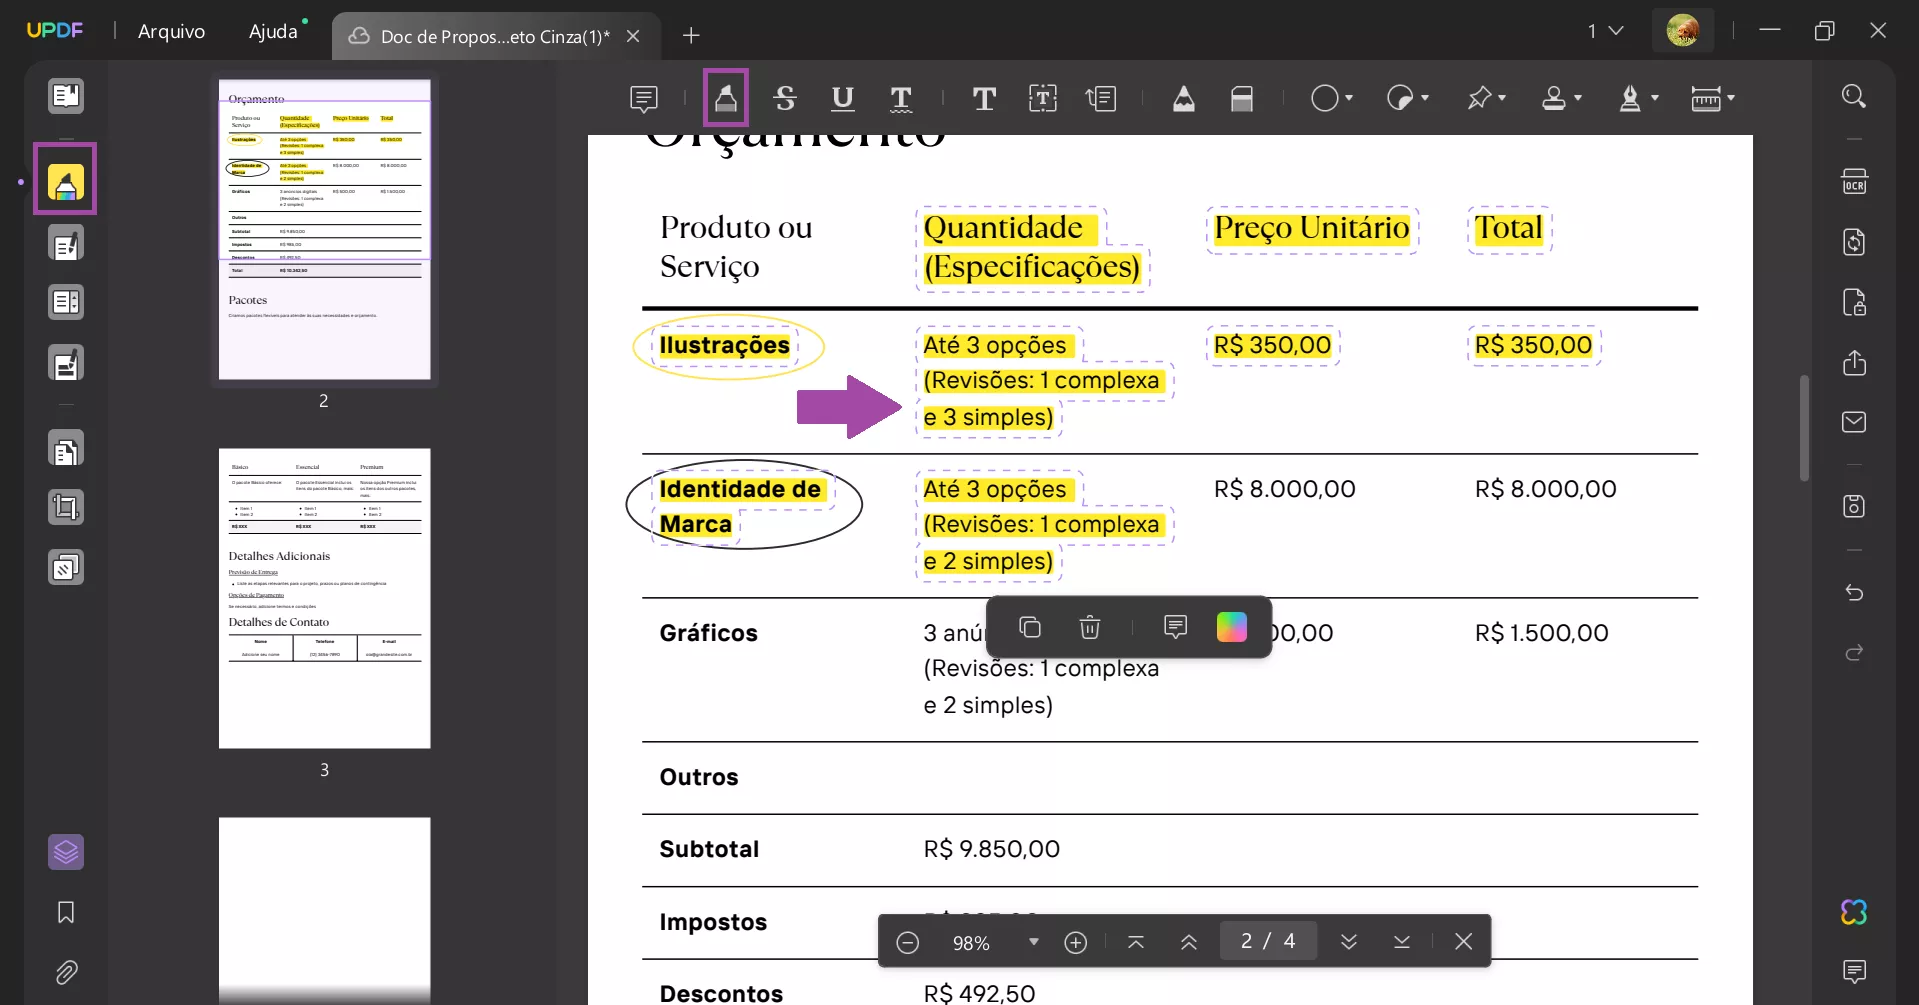
Task: Toggle the Highlight tool in the toolbar
Action: tap(726, 98)
